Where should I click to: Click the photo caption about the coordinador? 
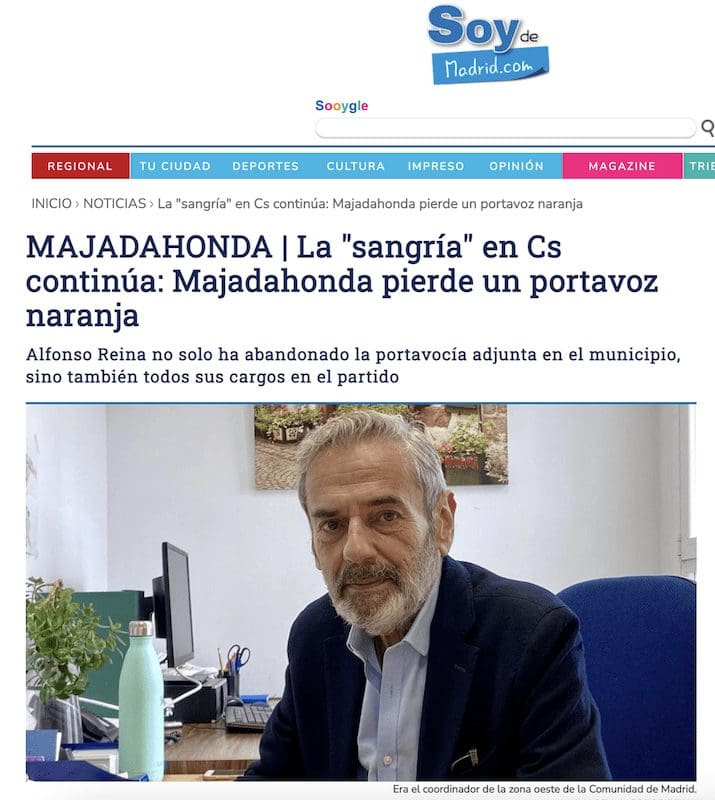(545, 789)
